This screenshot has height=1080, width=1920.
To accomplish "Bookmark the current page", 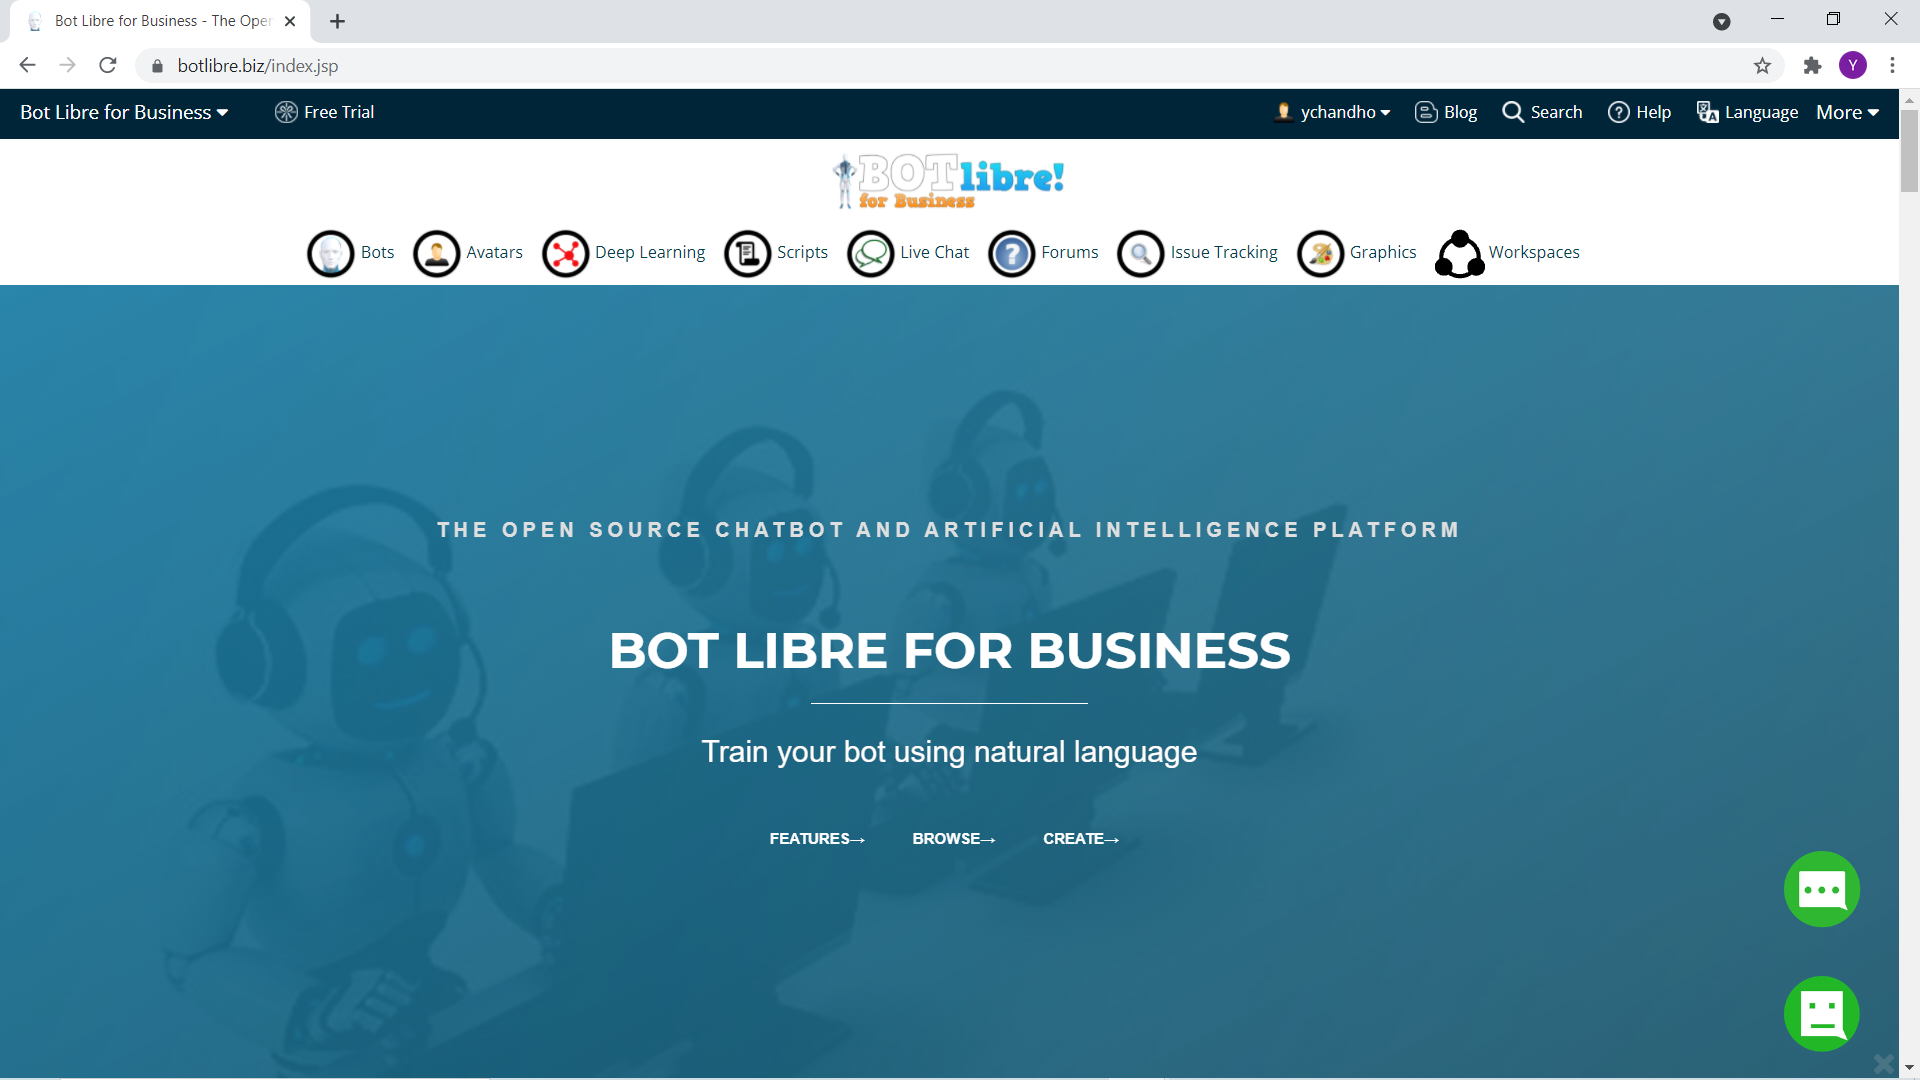I will coord(1763,65).
